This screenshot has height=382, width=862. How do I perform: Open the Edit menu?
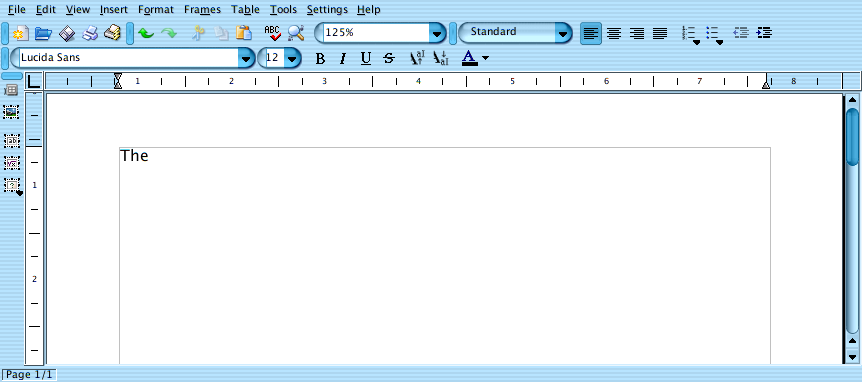46,9
